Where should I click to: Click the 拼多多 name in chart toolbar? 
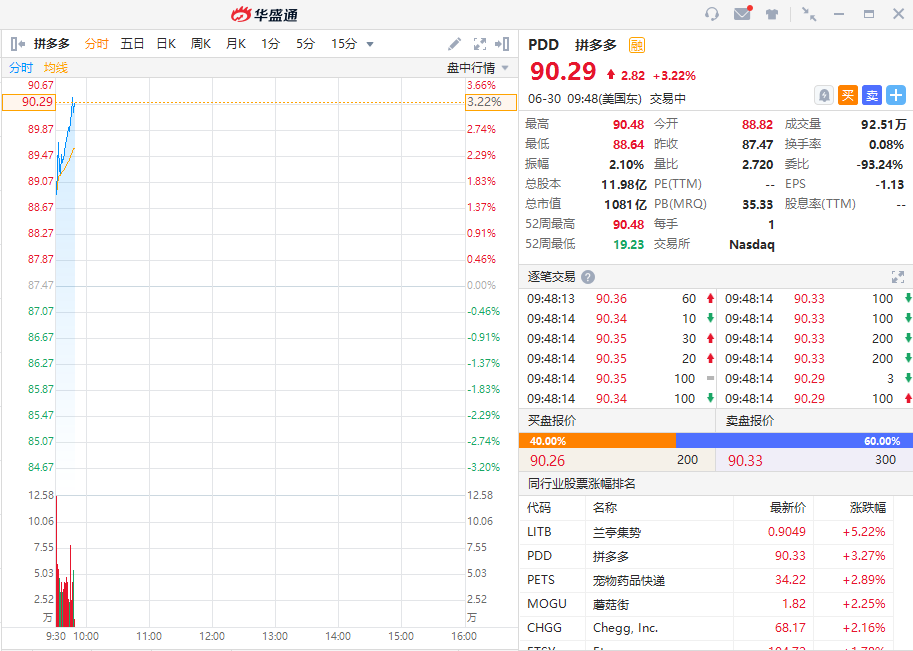52,44
